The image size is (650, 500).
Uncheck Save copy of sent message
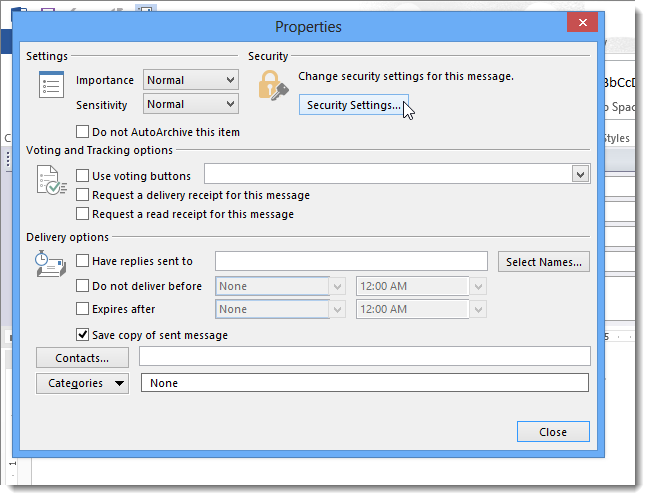82,335
